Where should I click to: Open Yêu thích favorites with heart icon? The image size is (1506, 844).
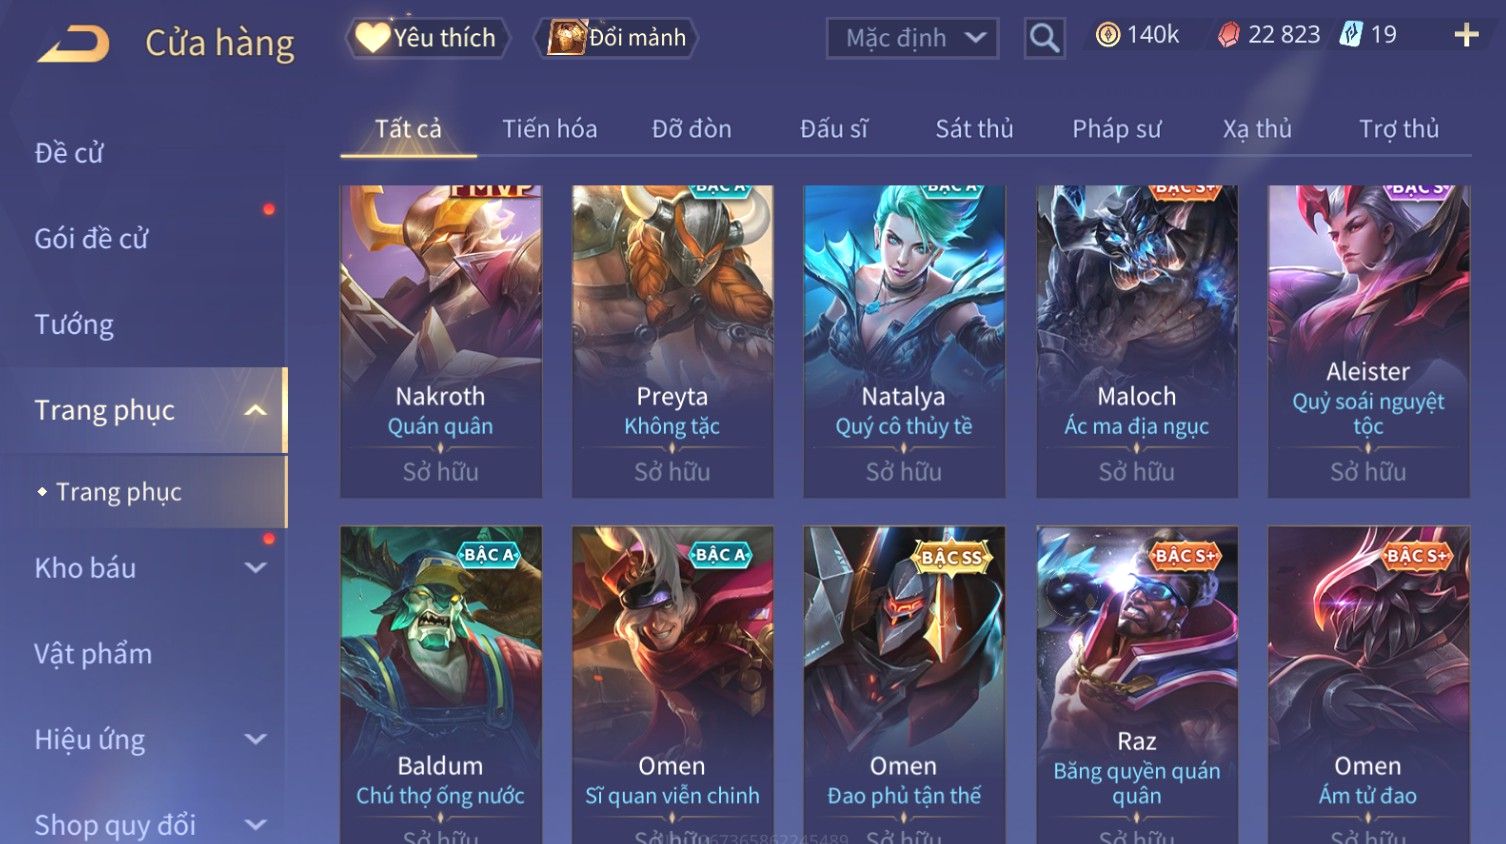click(x=427, y=38)
